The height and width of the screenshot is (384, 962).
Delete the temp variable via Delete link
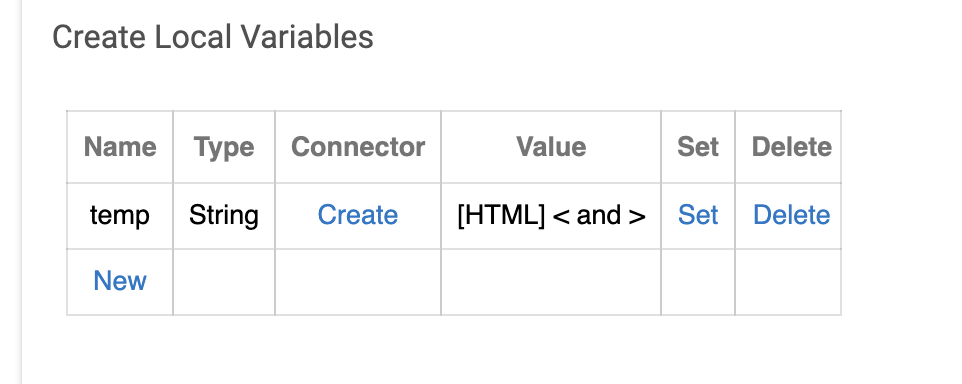791,215
